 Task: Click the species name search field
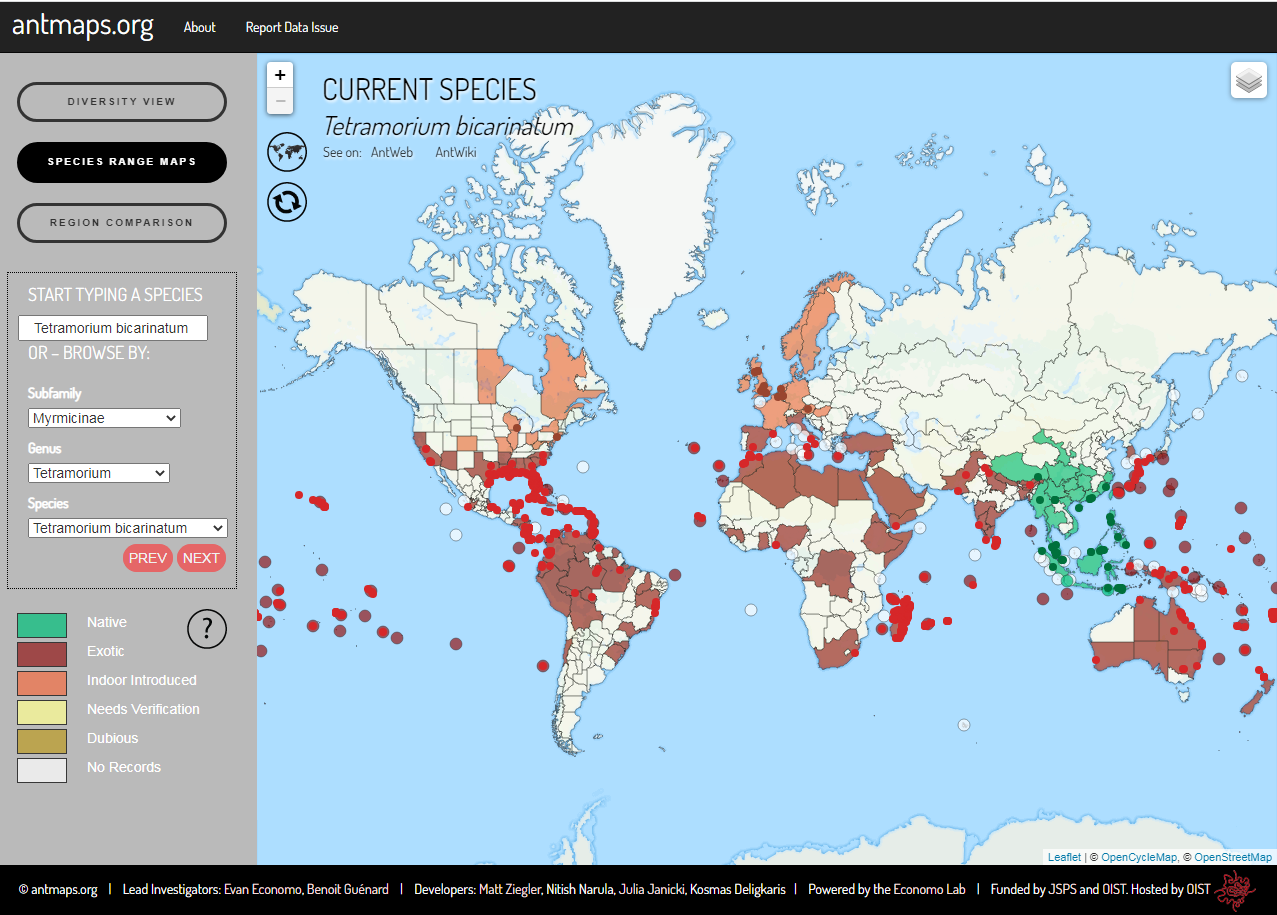tap(113, 328)
